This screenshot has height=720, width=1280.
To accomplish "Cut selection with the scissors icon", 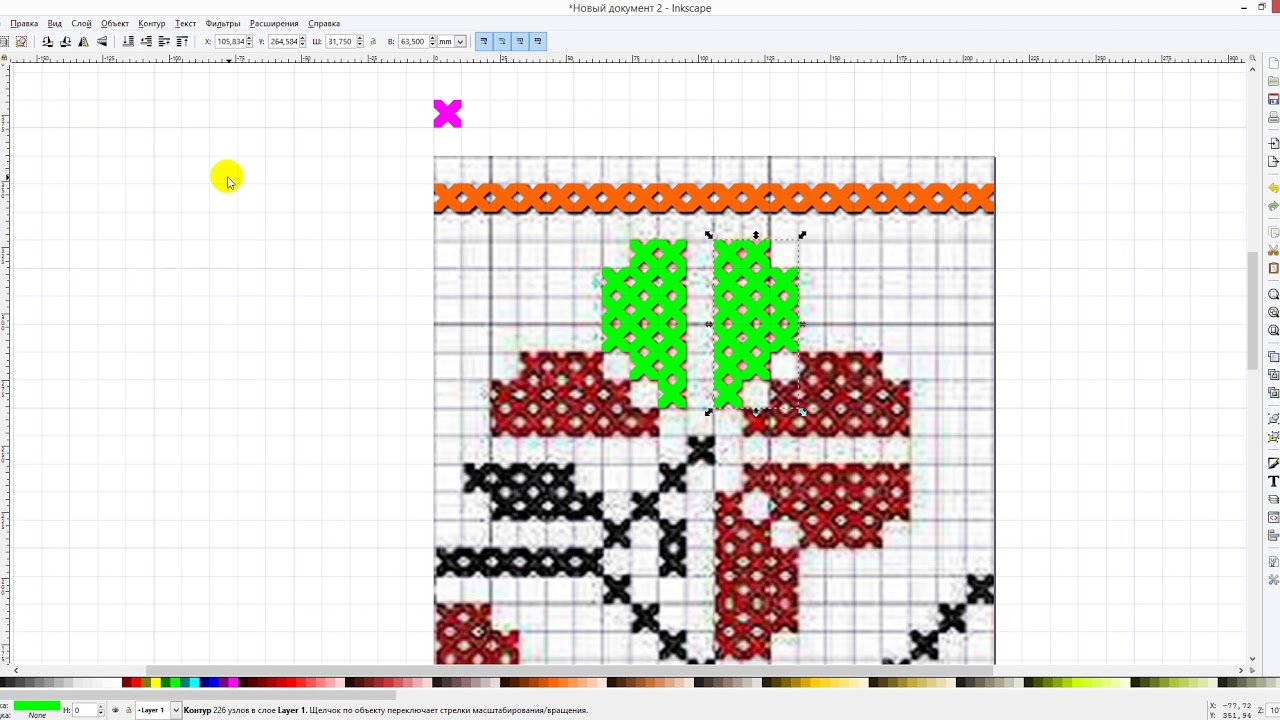I will (x=1273, y=250).
